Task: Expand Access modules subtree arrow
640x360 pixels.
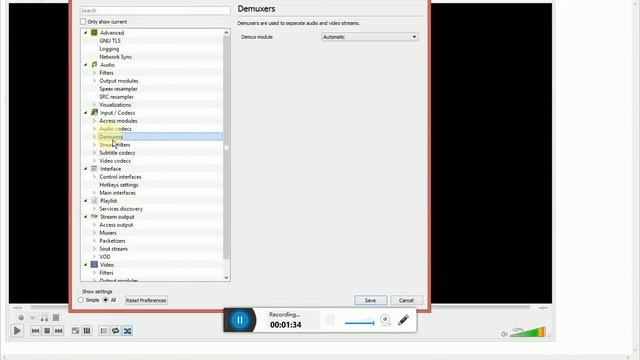Action: (94, 121)
